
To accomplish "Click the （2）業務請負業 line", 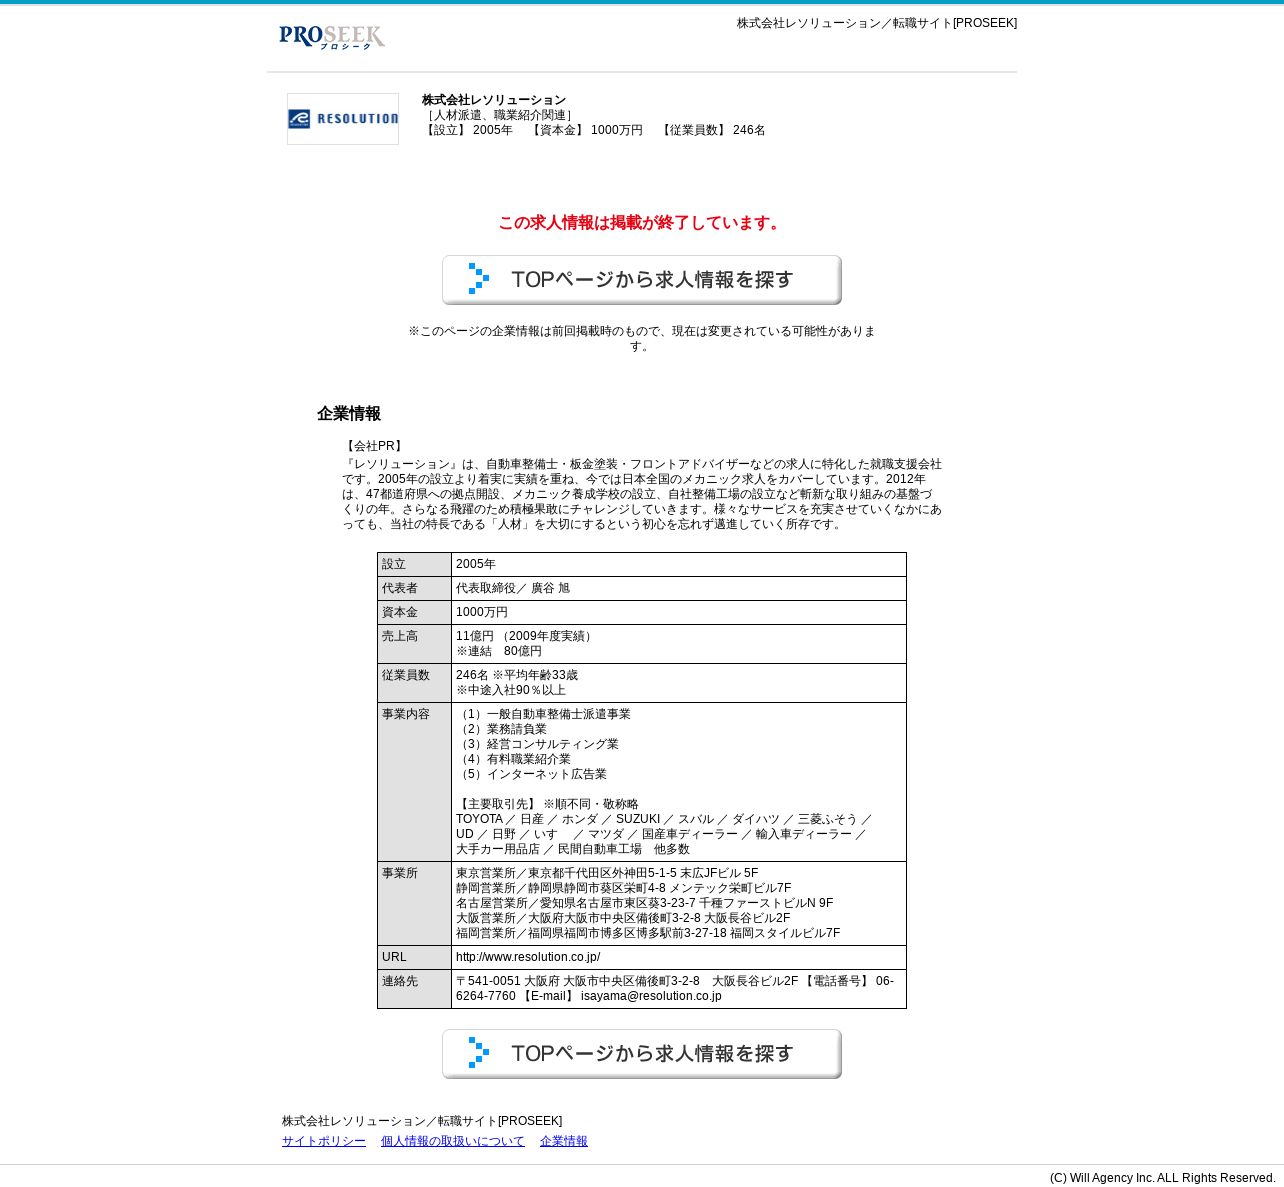I will 501,729.
